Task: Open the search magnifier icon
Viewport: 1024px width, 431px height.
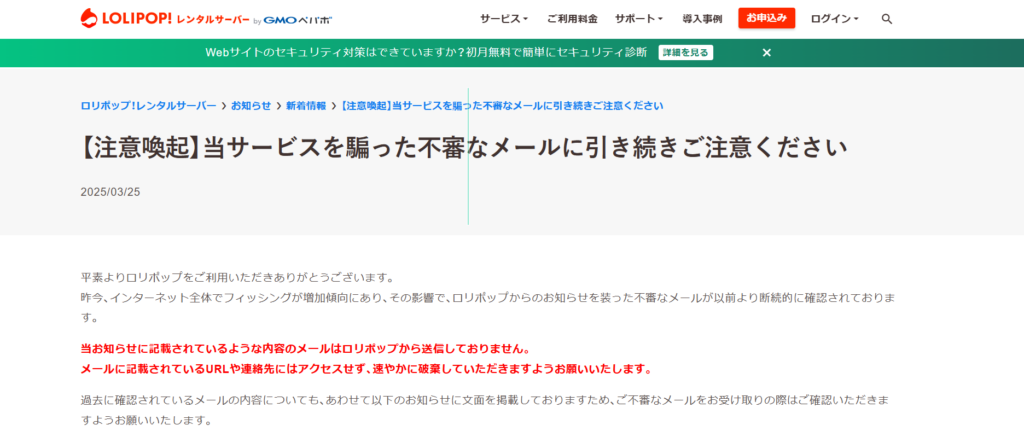Action: (x=886, y=19)
